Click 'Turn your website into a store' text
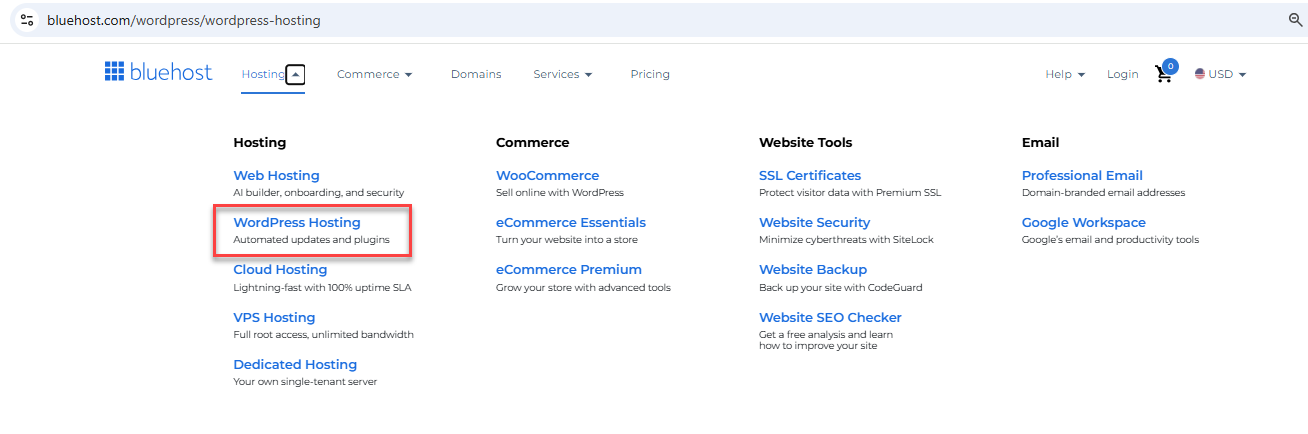This screenshot has height=434, width=1308. (x=567, y=240)
